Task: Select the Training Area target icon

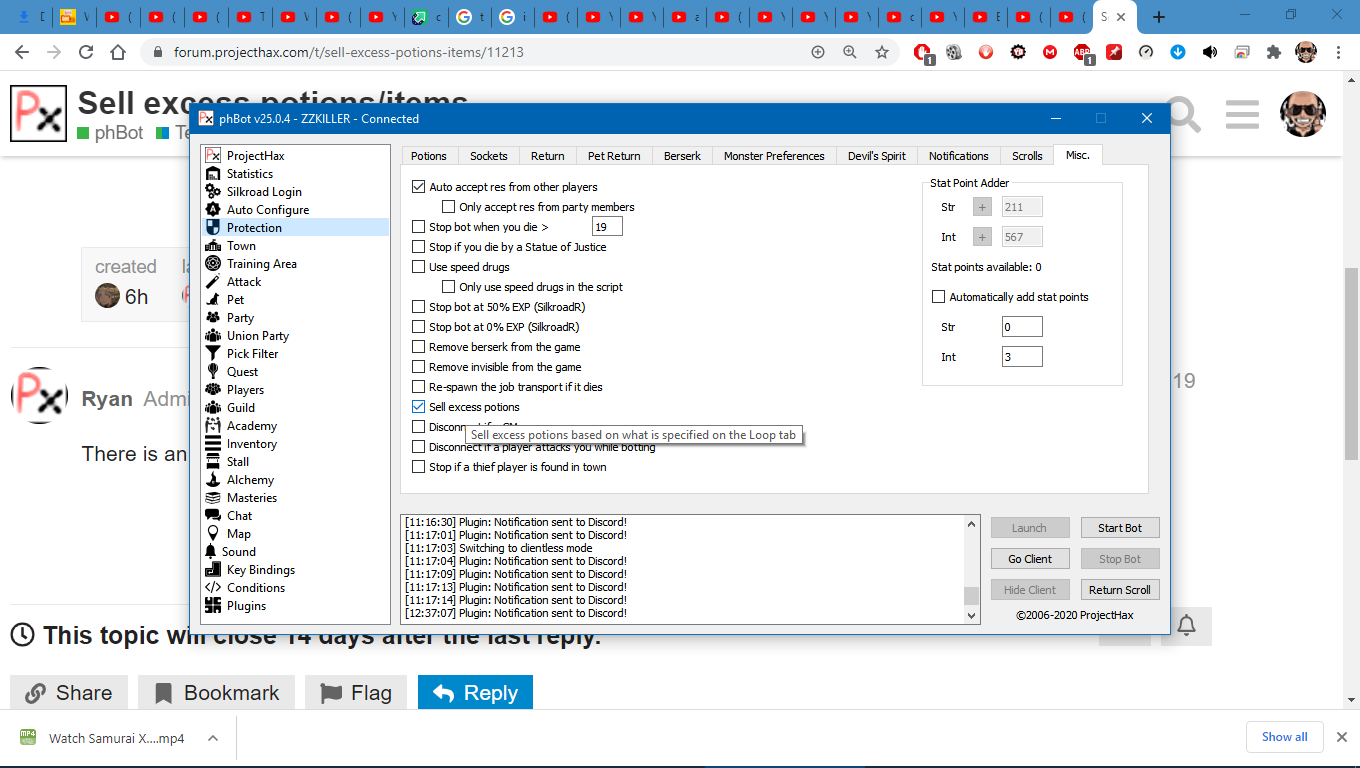Action: (x=212, y=264)
